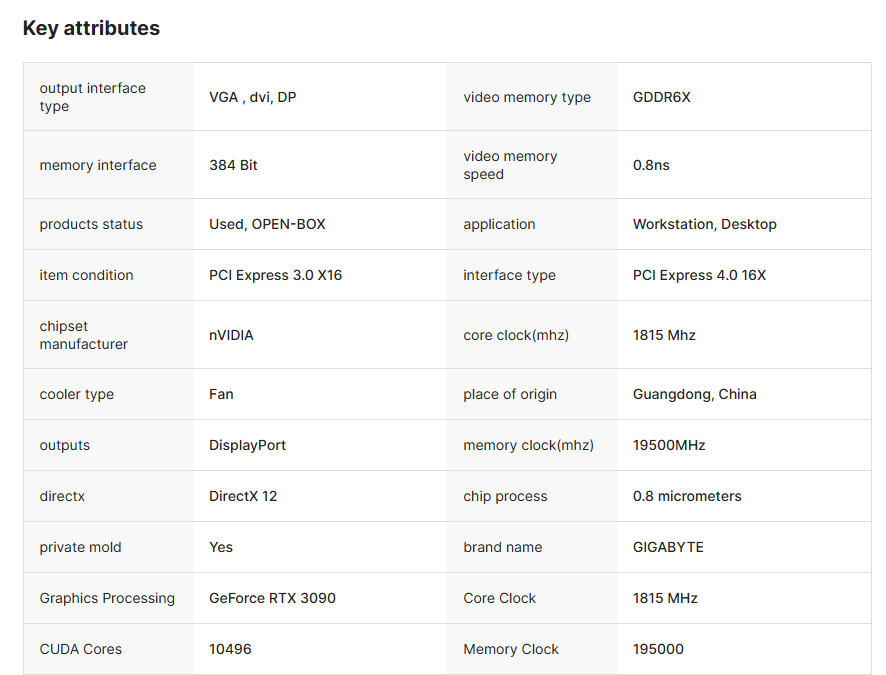This screenshot has height=675, width=886.
Task: Click the 'Used, OPEN-BOX' value
Action: tap(267, 224)
